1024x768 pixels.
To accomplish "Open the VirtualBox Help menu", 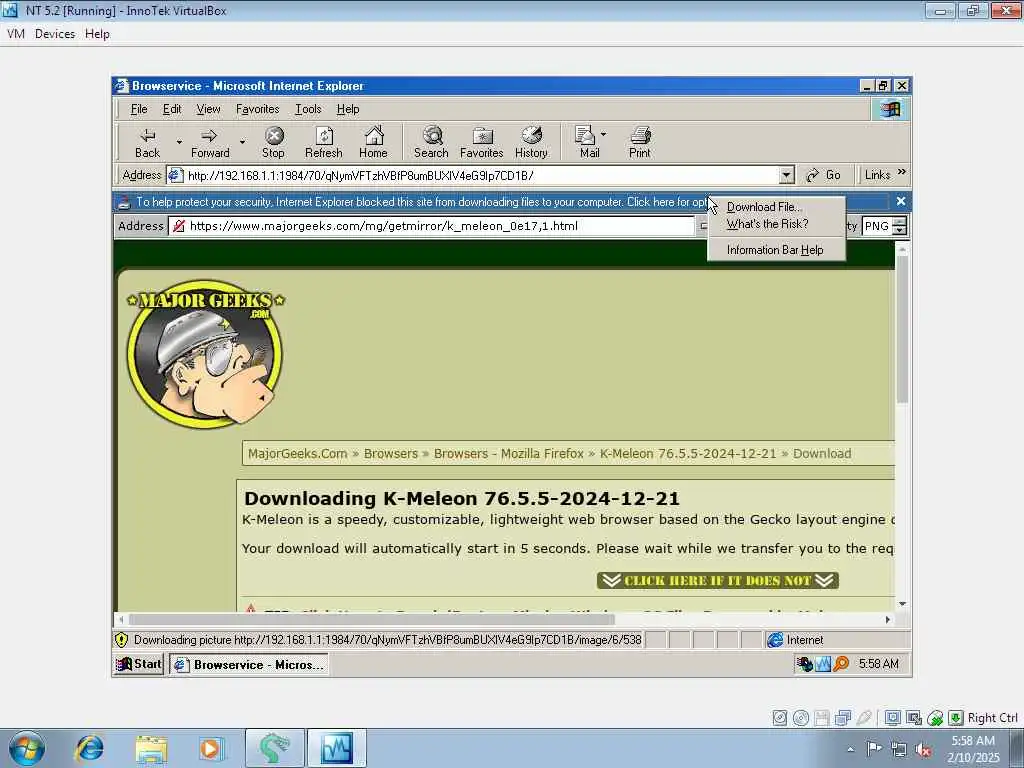I will pos(97,34).
